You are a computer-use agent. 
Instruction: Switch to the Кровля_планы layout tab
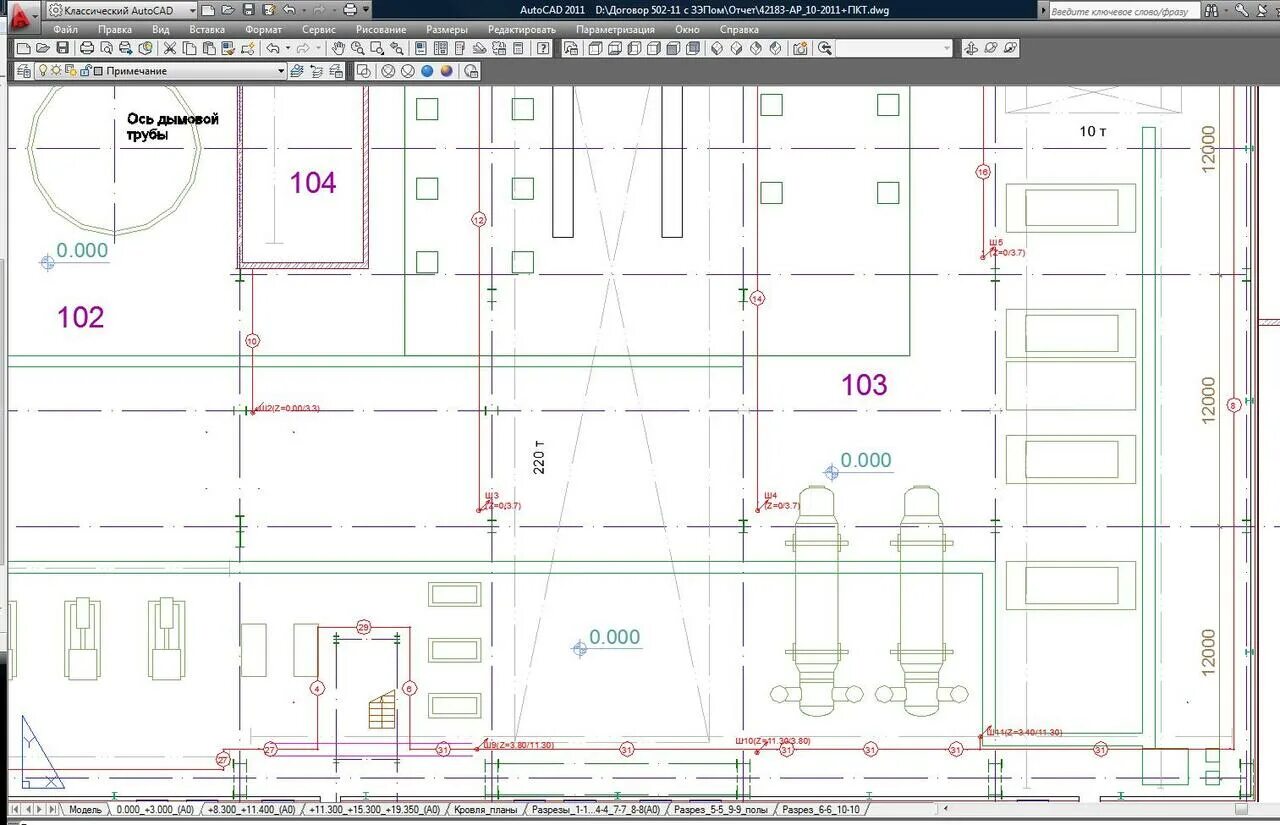(x=485, y=809)
